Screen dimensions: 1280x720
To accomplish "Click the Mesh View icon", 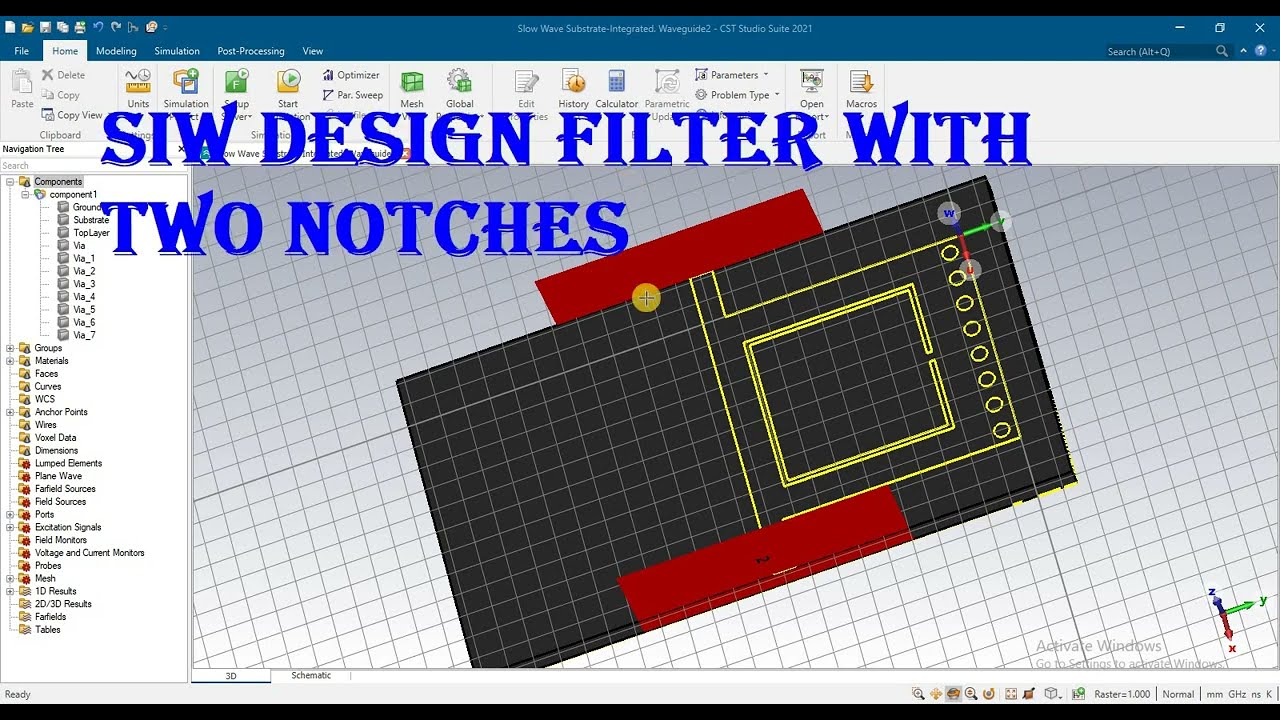I will [x=412, y=82].
